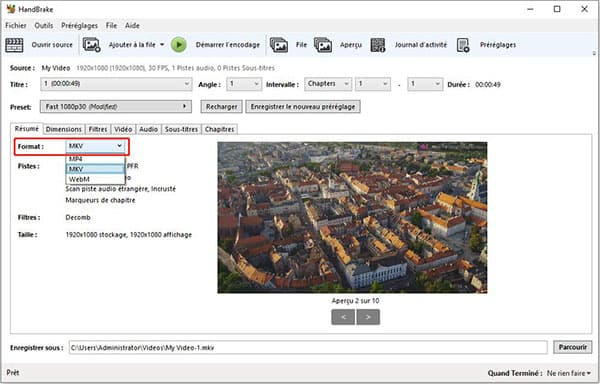
Task: Click the Ouvrir source label
Action: pyautogui.click(x=52, y=45)
